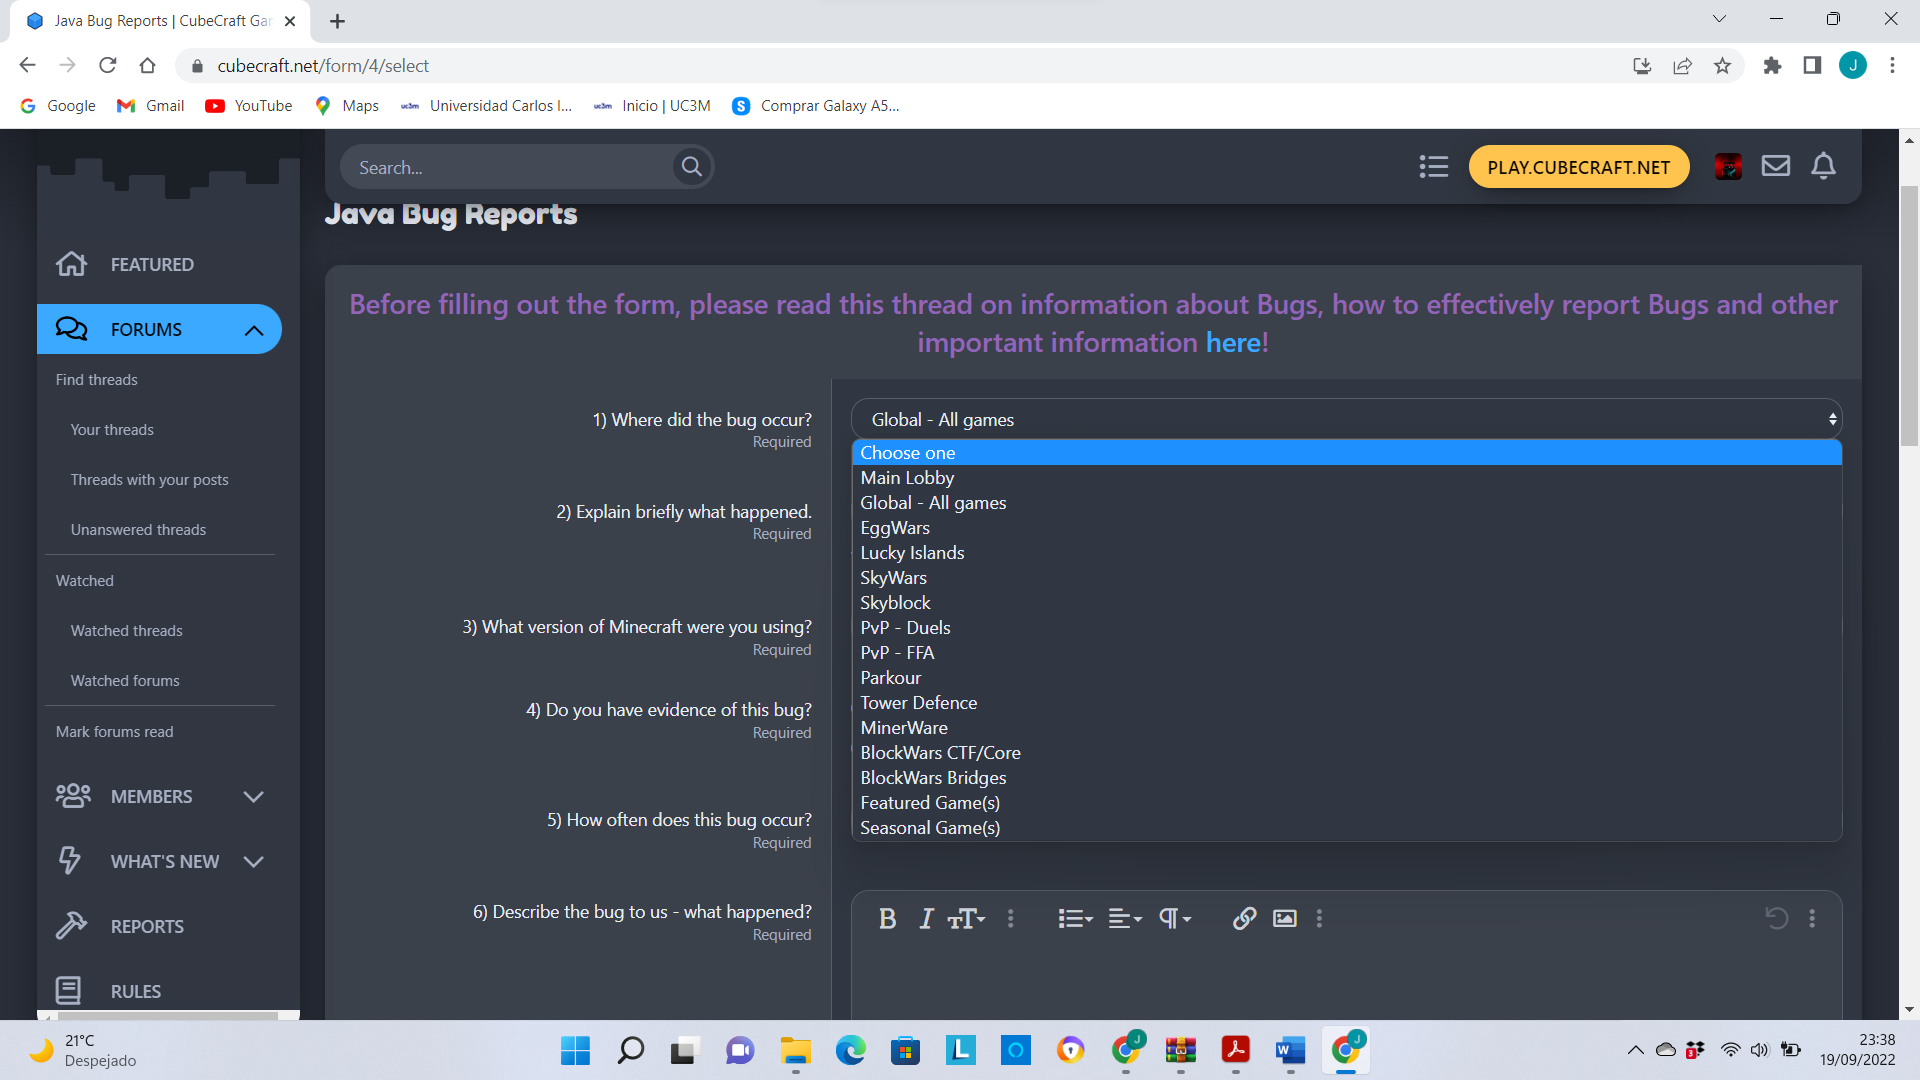The height and width of the screenshot is (1080, 1920).
Task: Insert an image in the editor
Action: pos(1284,918)
